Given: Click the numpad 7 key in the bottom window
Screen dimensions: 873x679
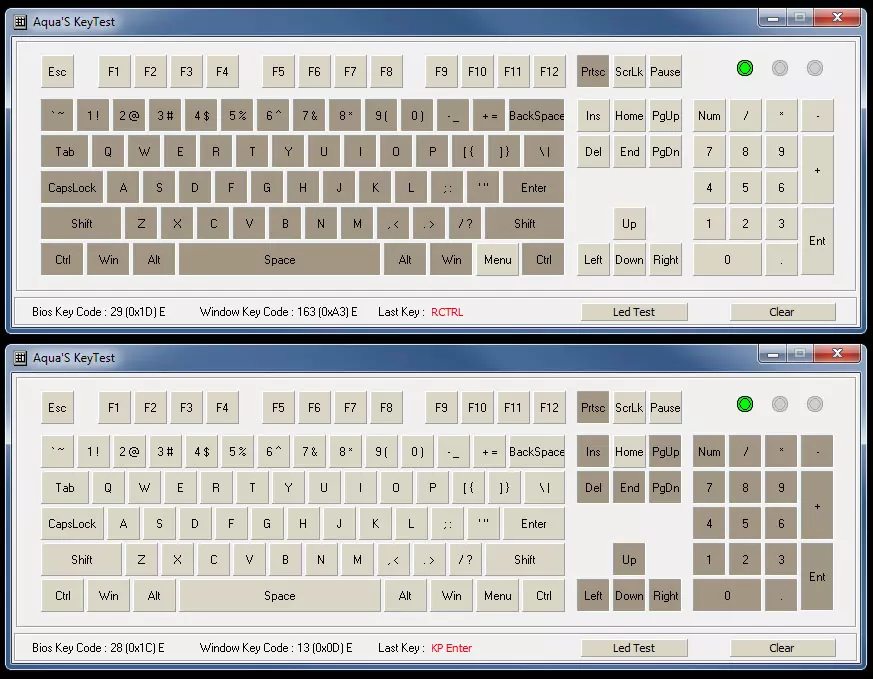Looking at the screenshot, I should (709, 488).
